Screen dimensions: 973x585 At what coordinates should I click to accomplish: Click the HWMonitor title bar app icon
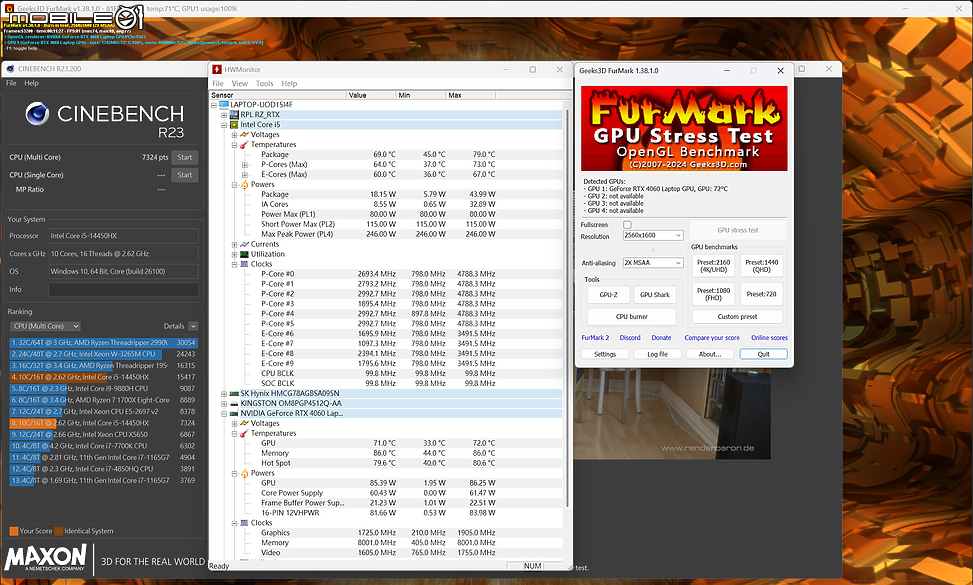coord(217,69)
